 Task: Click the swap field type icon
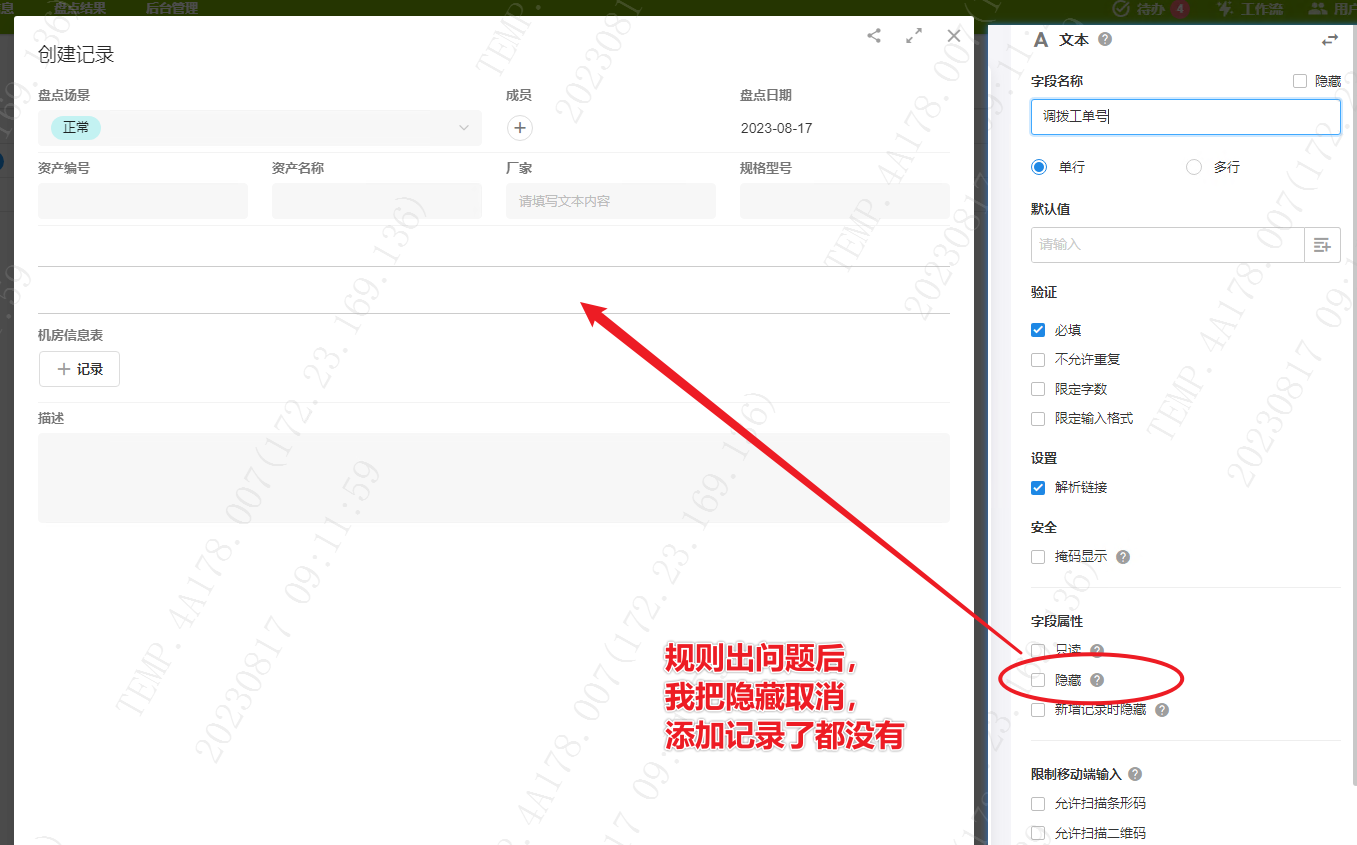tap(1329, 40)
